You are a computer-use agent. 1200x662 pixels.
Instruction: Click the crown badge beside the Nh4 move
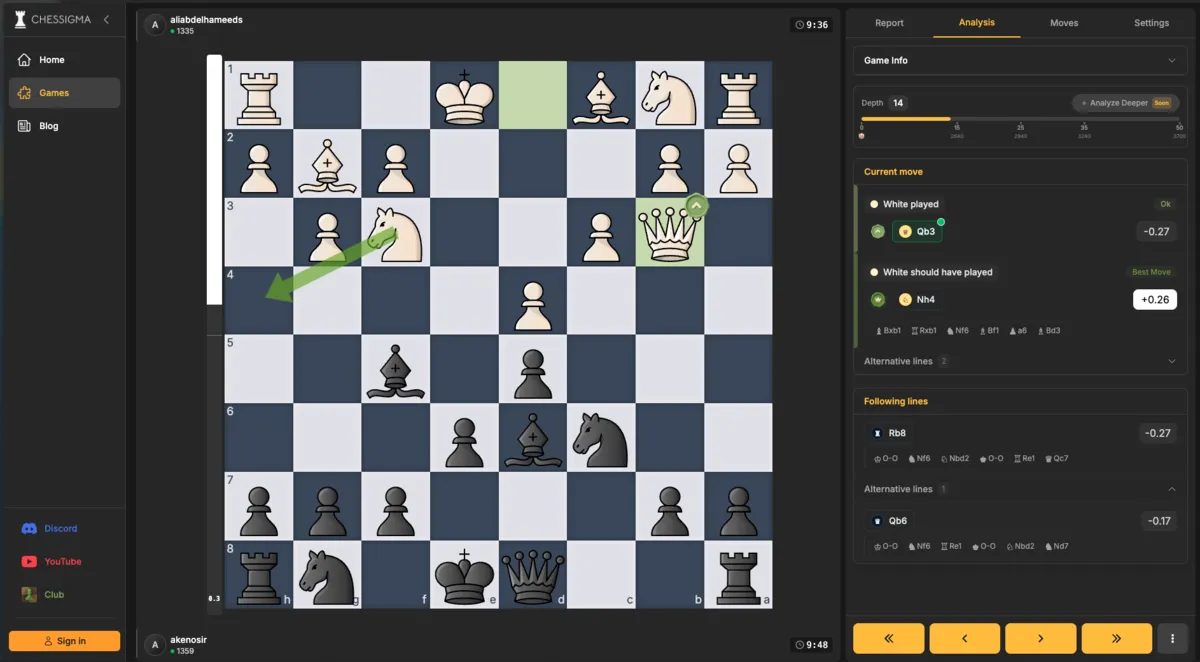click(x=878, y=299)
